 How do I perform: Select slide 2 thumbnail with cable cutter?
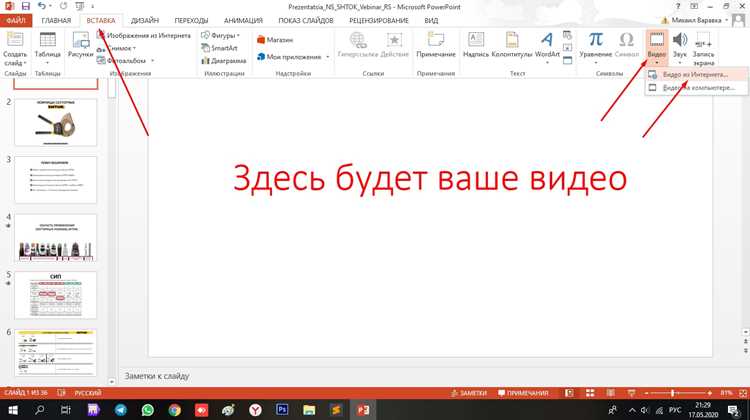pyautogui.click(x=55, y=122)
